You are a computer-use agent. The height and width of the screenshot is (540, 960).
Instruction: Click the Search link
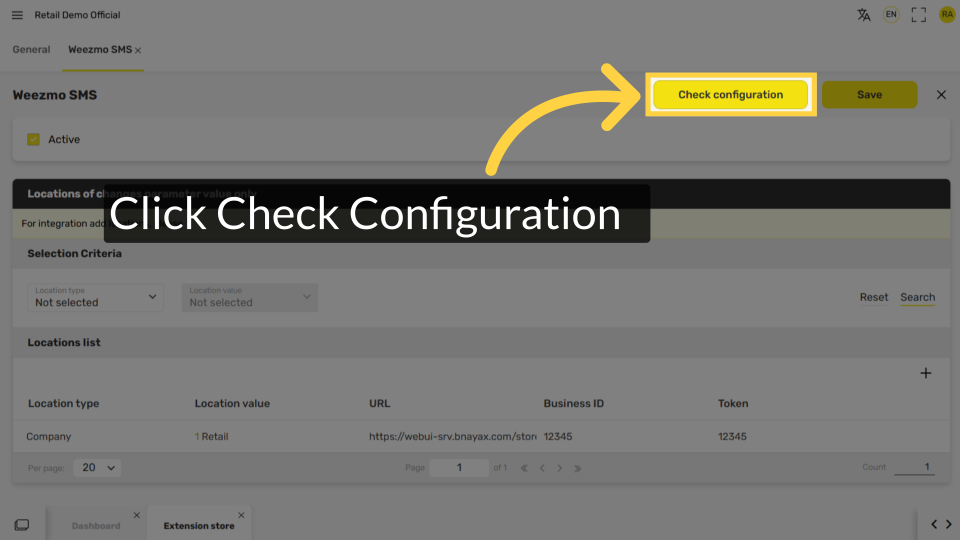coord(917,297)
